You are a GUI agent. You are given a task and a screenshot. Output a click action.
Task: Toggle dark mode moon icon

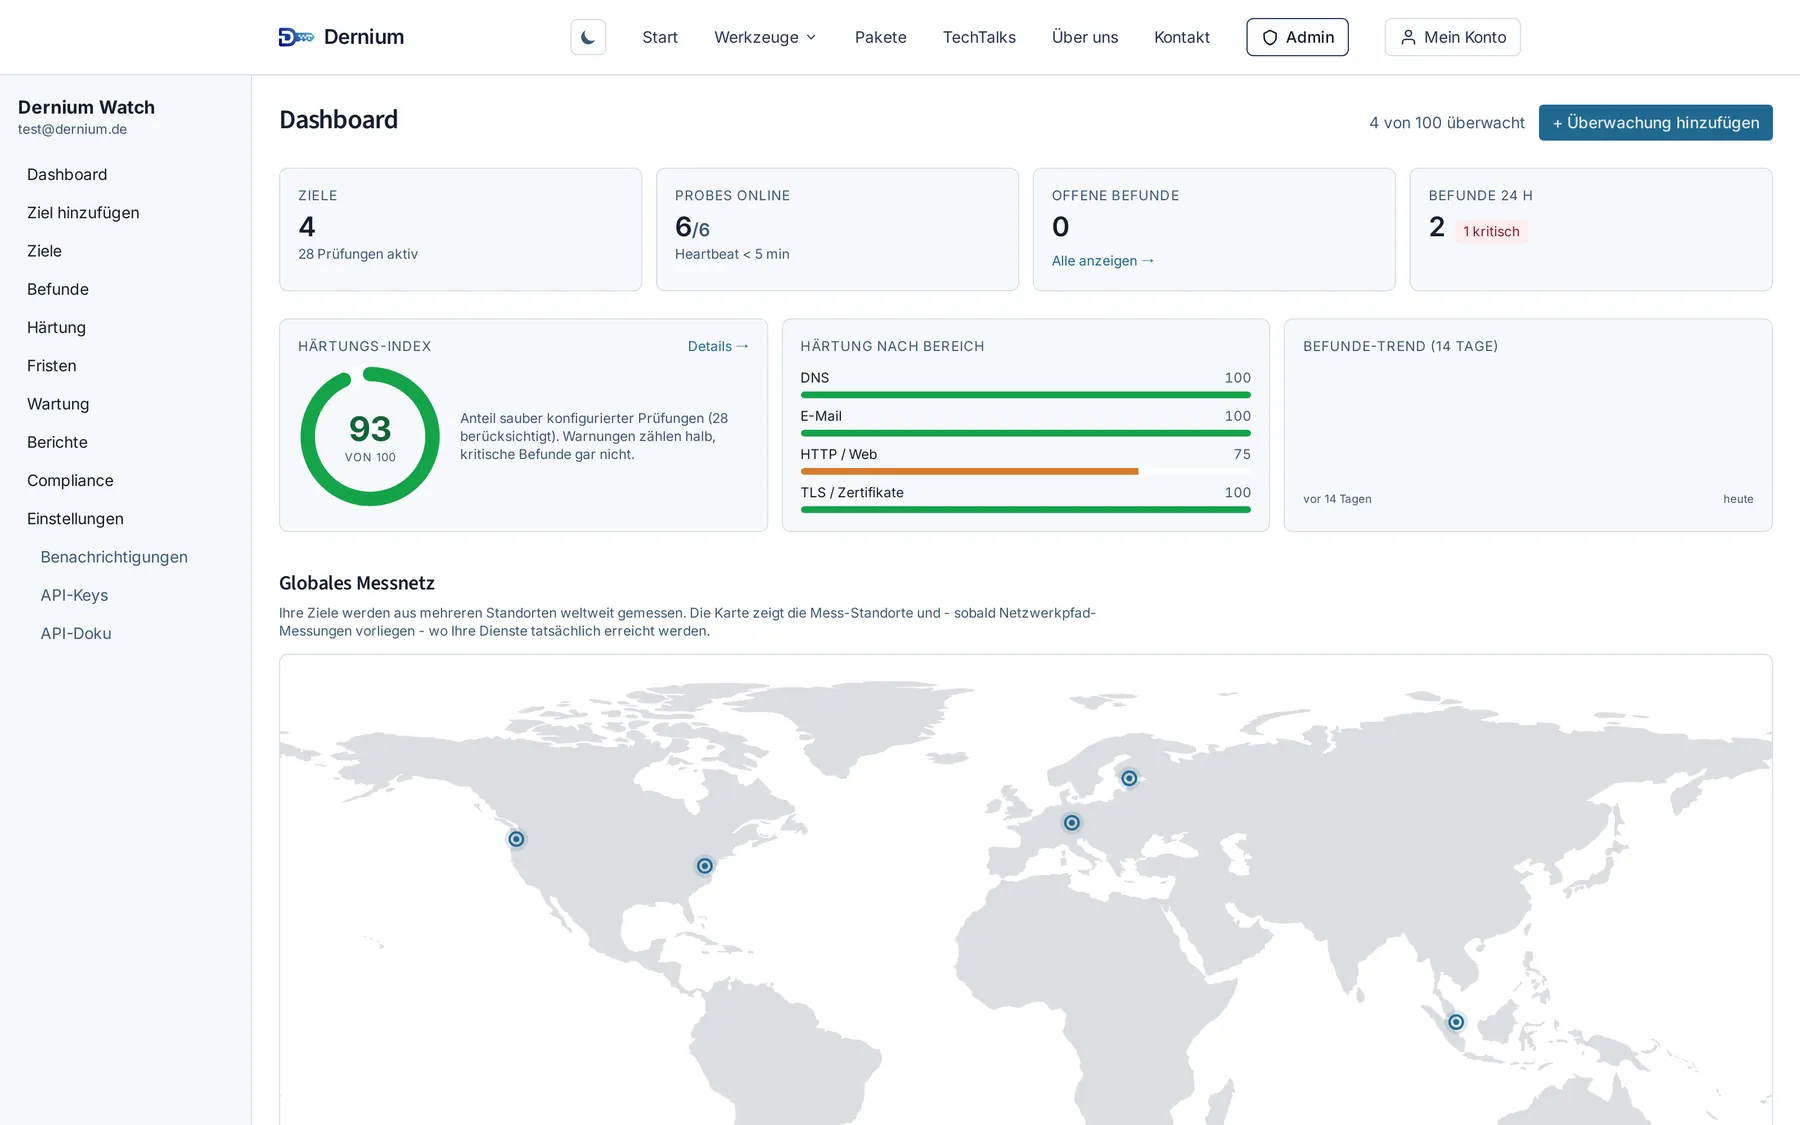588,37
